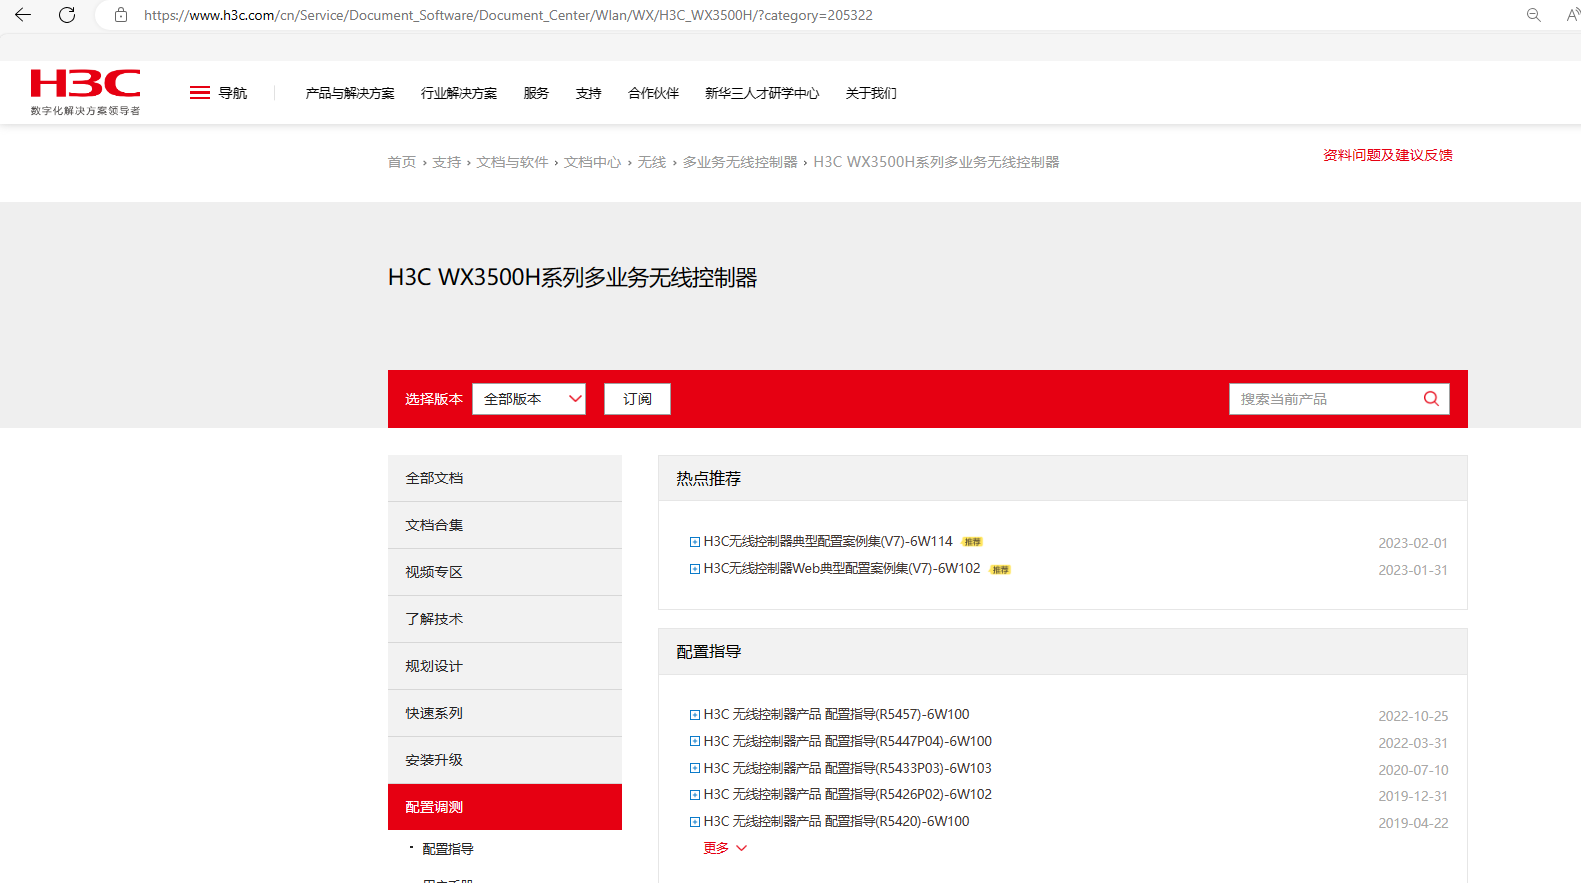The height and width of the screenshot is (883, 1581).
Task: Select 视频专区 in the sidebar
Action: click(x=505, y=572)
